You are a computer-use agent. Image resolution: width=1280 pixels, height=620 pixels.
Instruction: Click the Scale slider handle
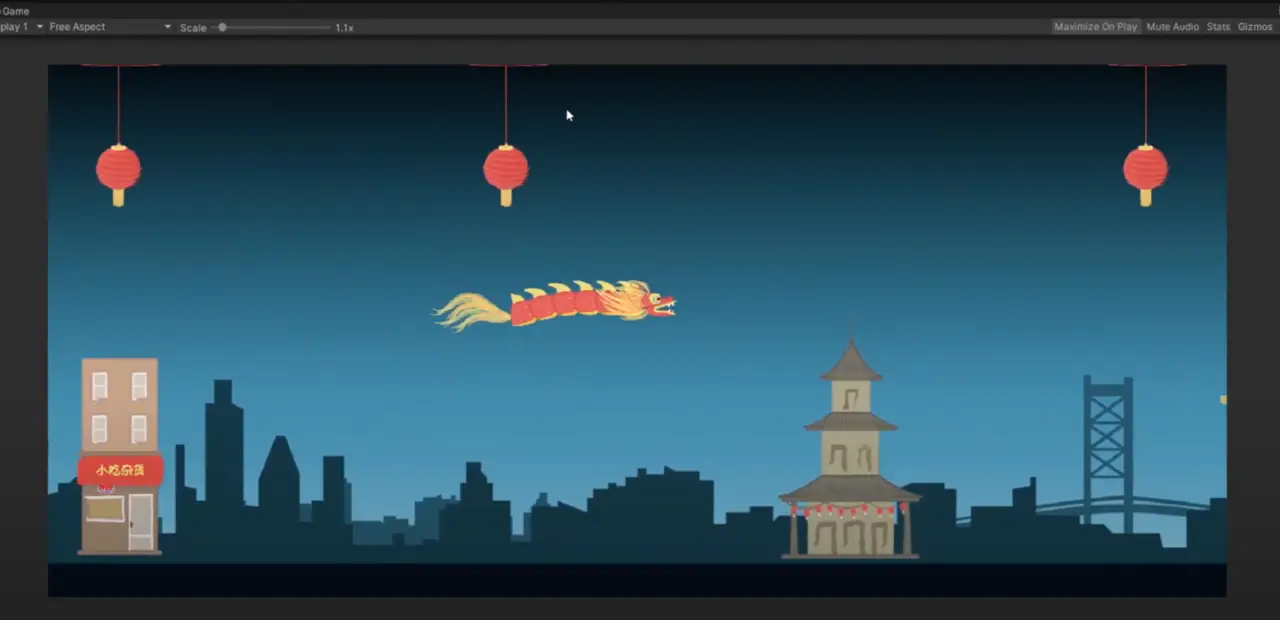[x=222, y=27]
